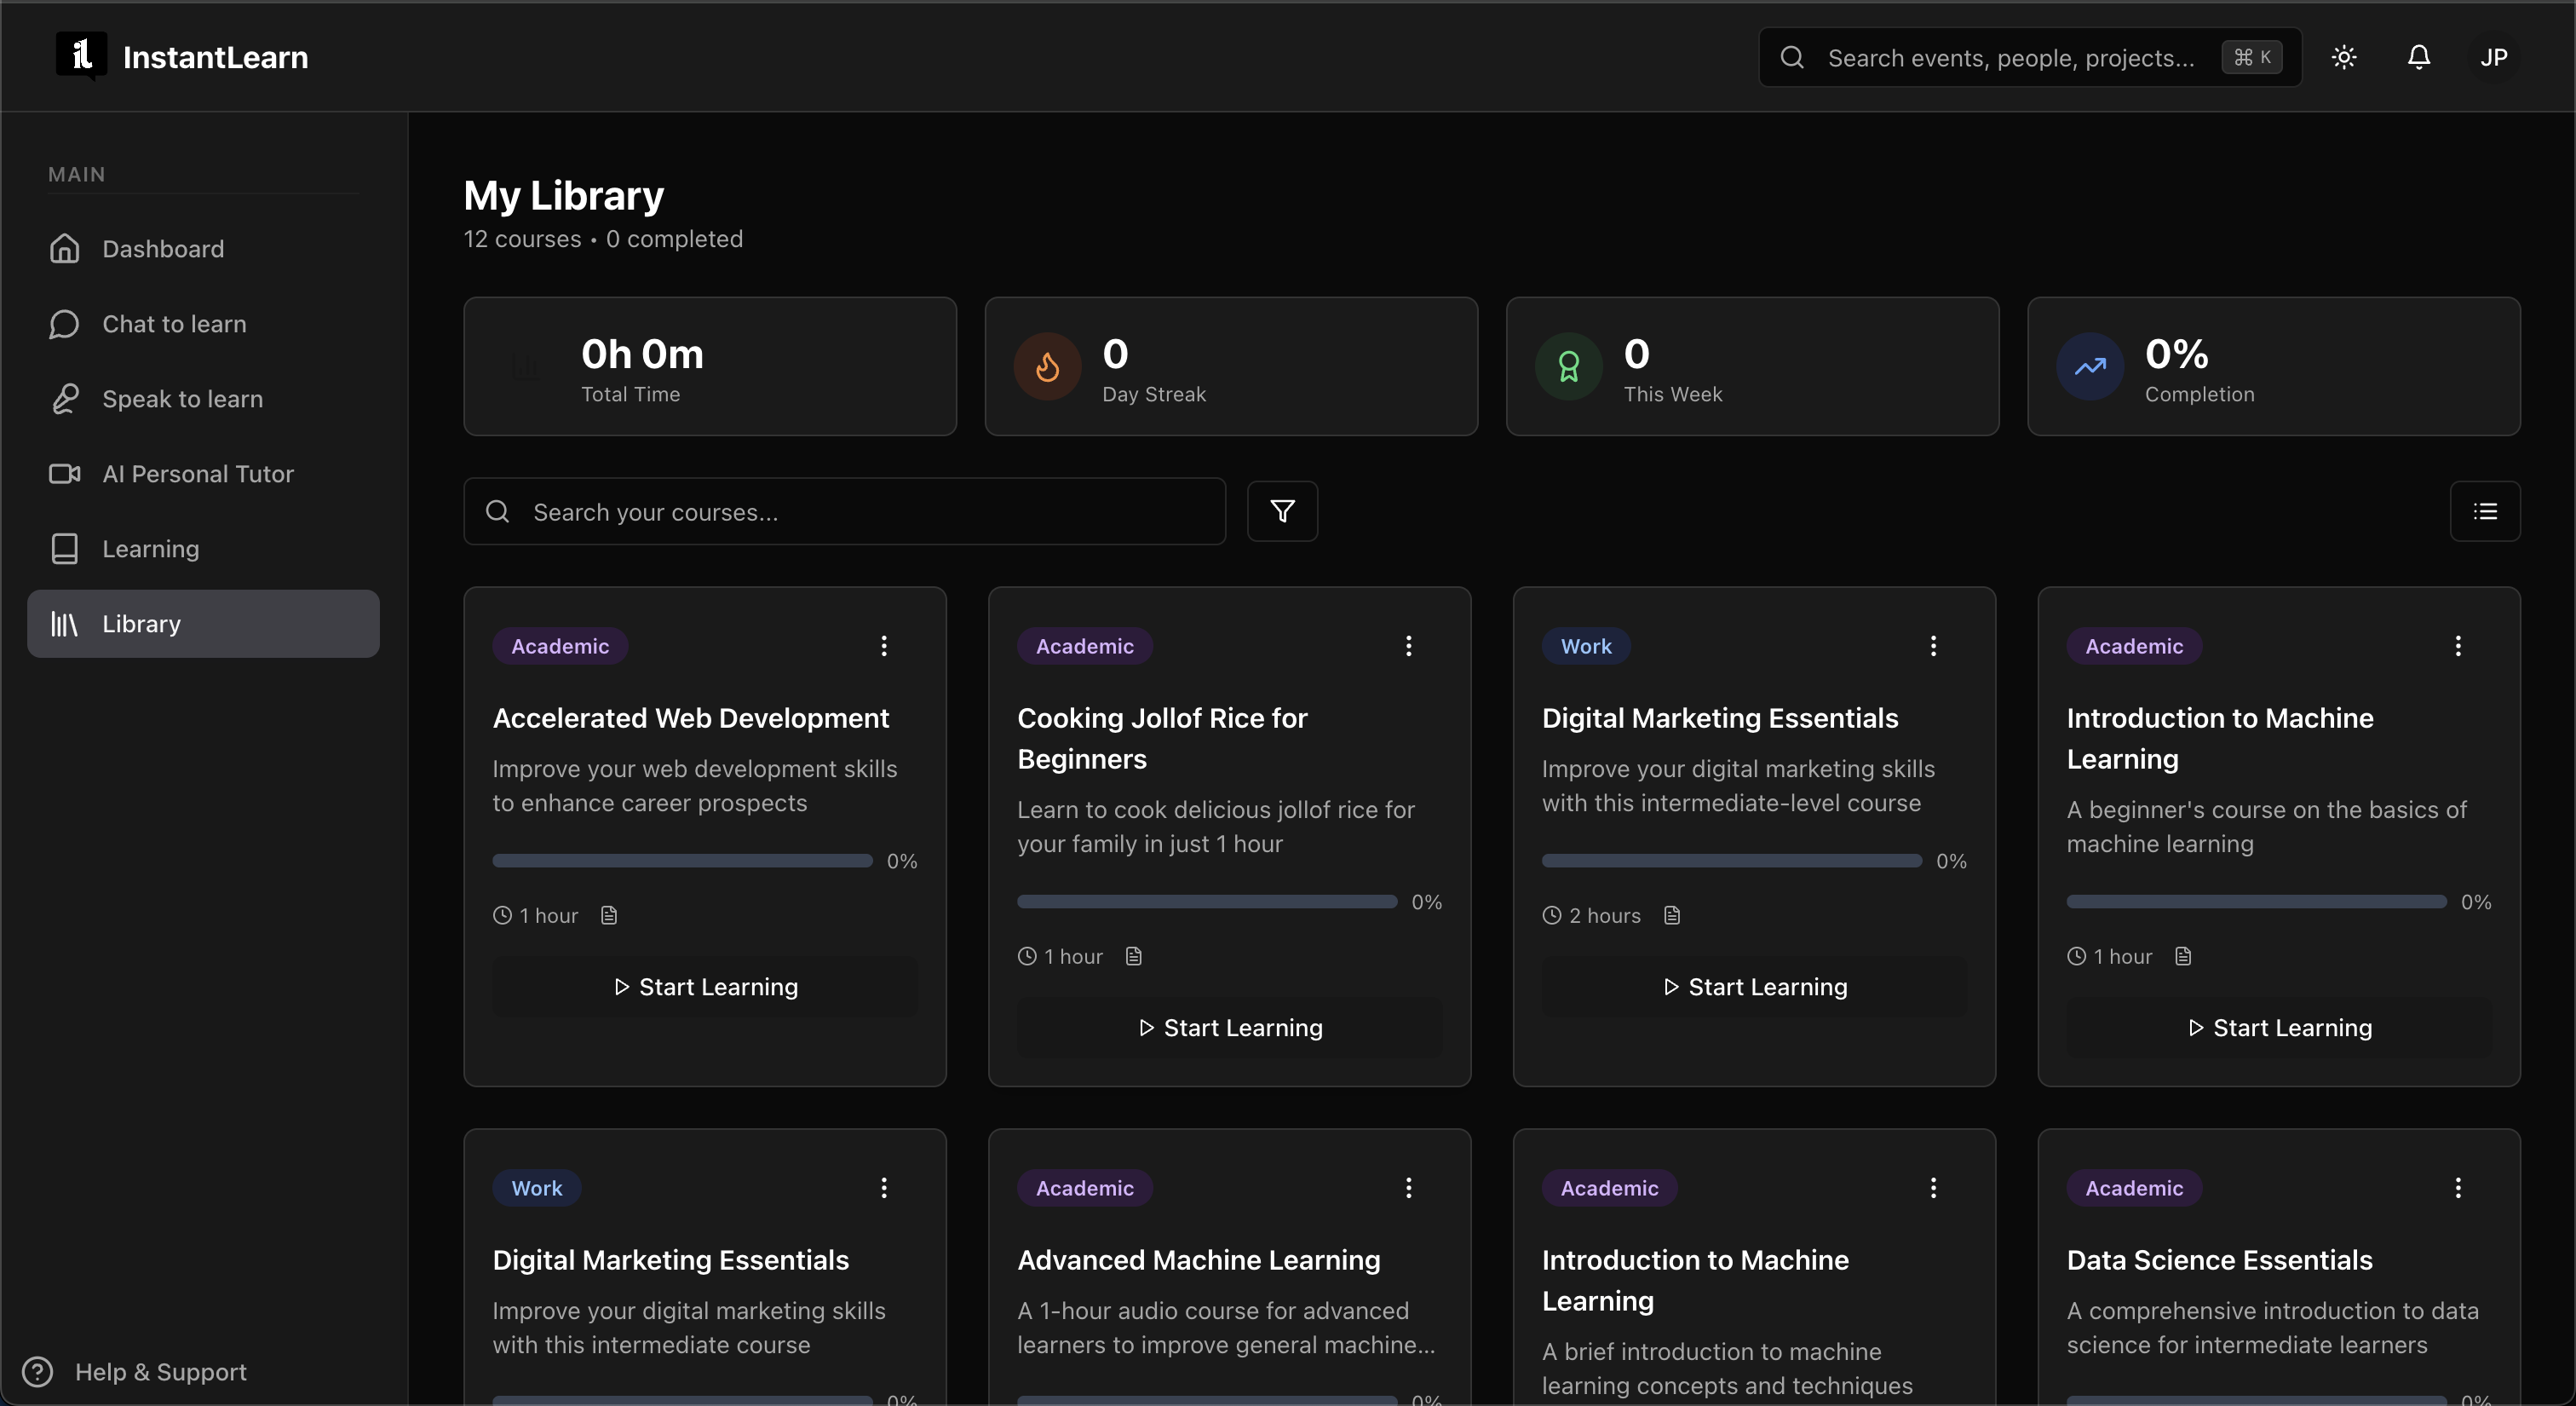Open Chat to learn page

click(x=174, y=324)
